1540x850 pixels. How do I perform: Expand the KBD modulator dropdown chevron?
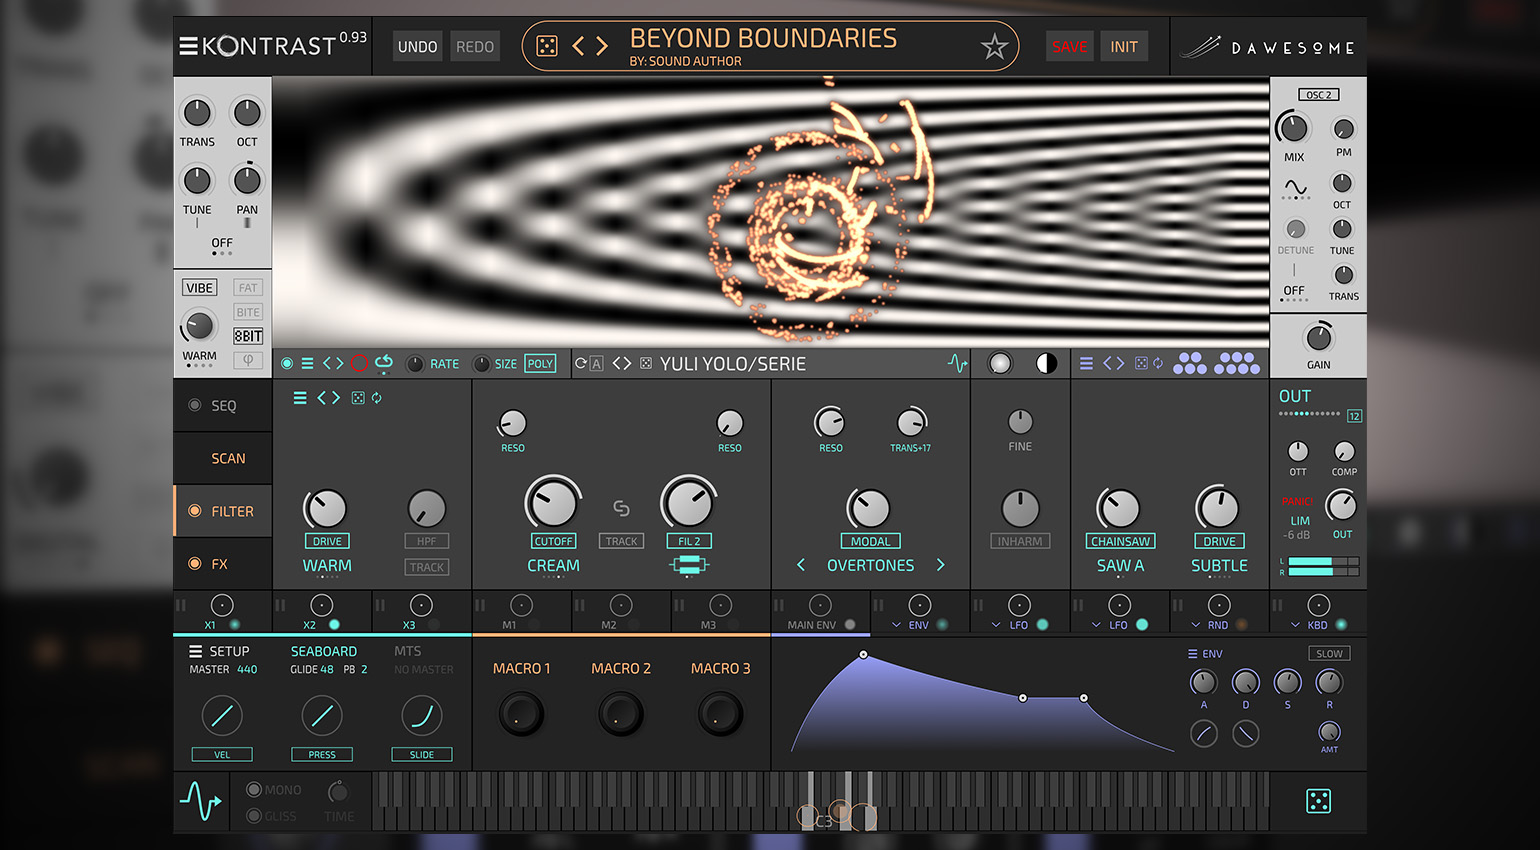pyautogui.click(x=1295, y=625)
